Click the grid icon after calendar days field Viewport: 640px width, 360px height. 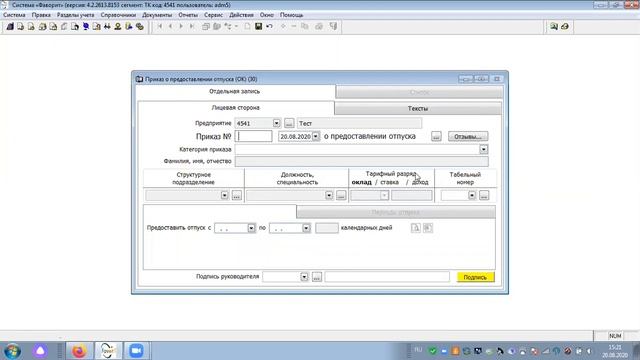[x=427, y=228]
